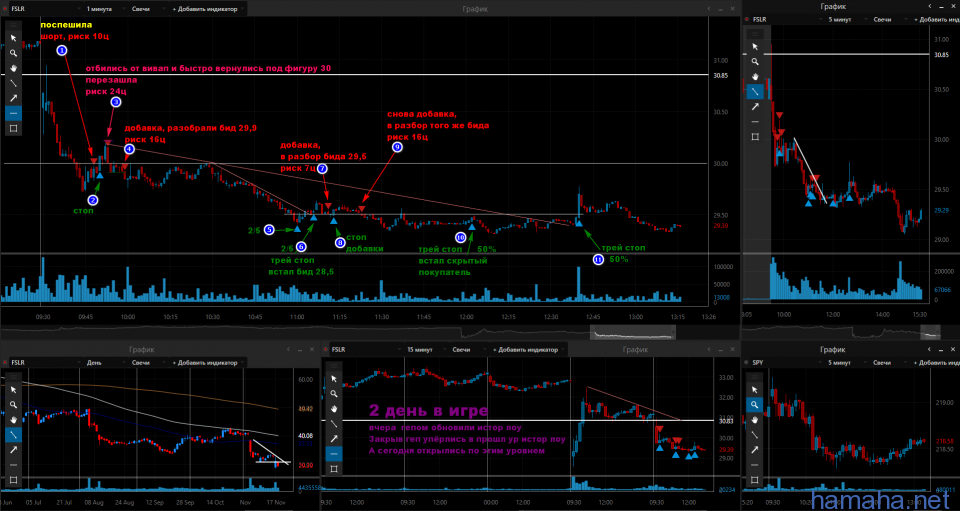Select the zoom magnifier in the 1-minute chart

(13, 53)
